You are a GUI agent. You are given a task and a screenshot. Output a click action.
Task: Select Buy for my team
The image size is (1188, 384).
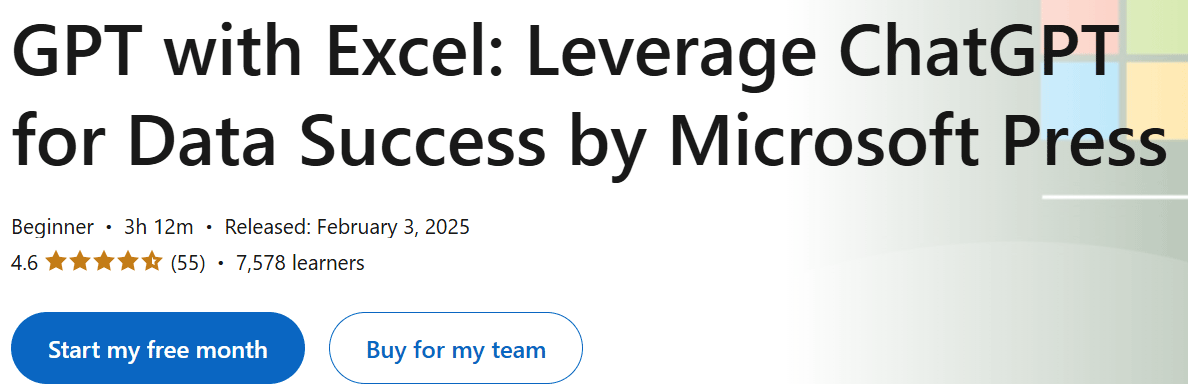[x=455, y=348]
